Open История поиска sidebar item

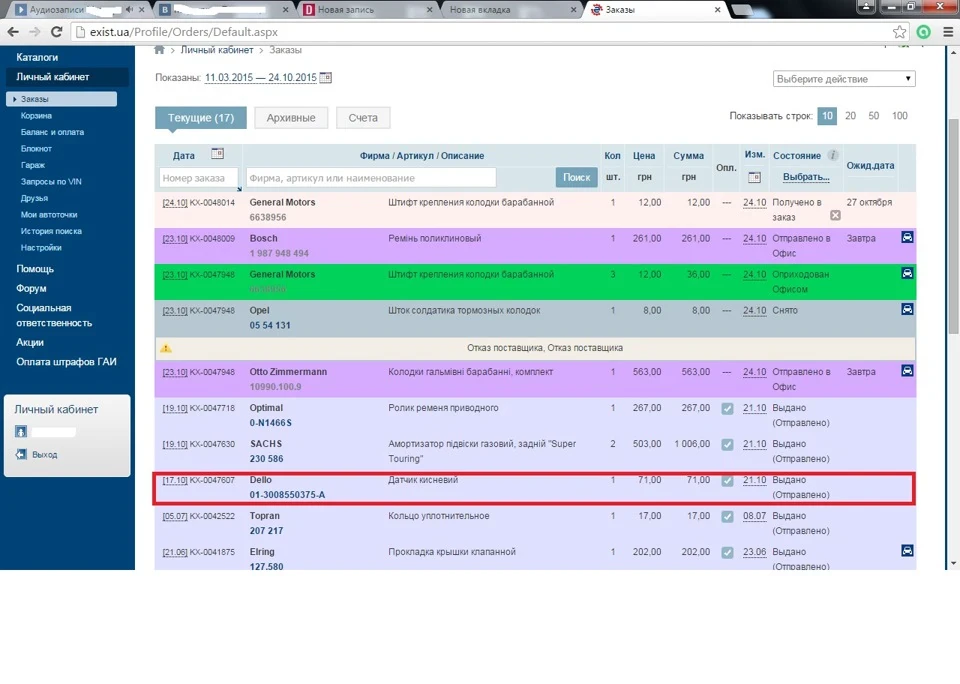tap(51, 231)
